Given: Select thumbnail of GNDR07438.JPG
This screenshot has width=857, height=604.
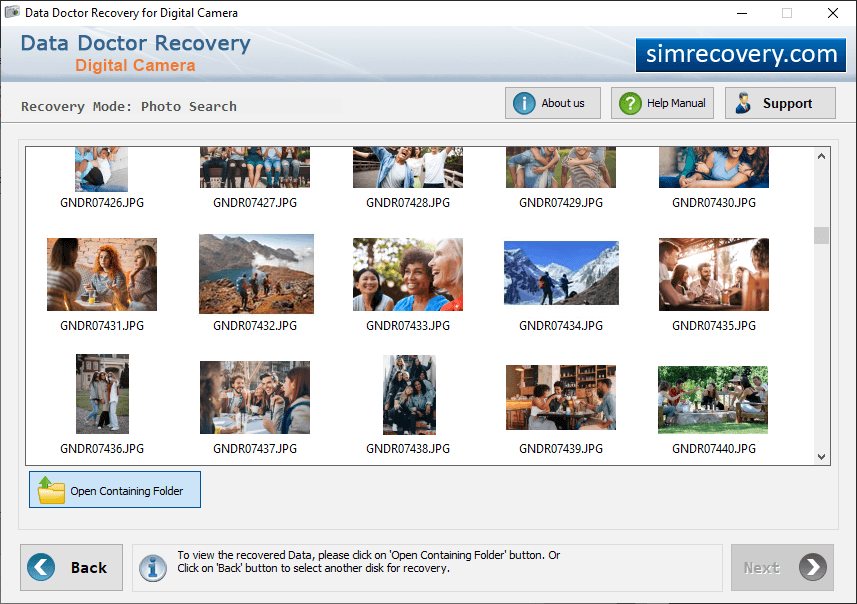Looking at the screenshot, I should 409,395.
